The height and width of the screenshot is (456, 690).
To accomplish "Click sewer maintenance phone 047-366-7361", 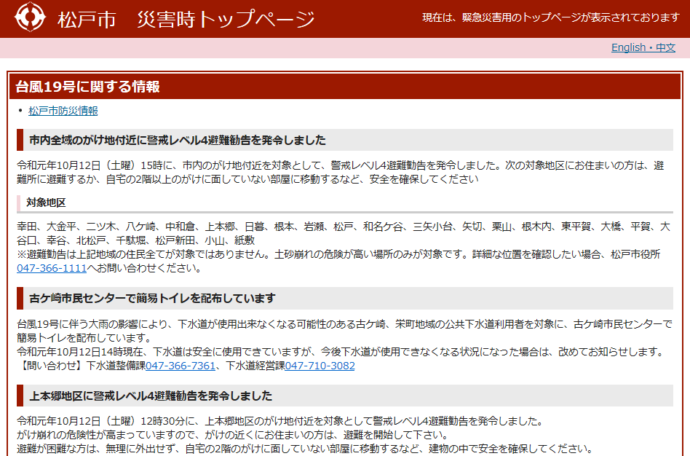I will point(180,366).
